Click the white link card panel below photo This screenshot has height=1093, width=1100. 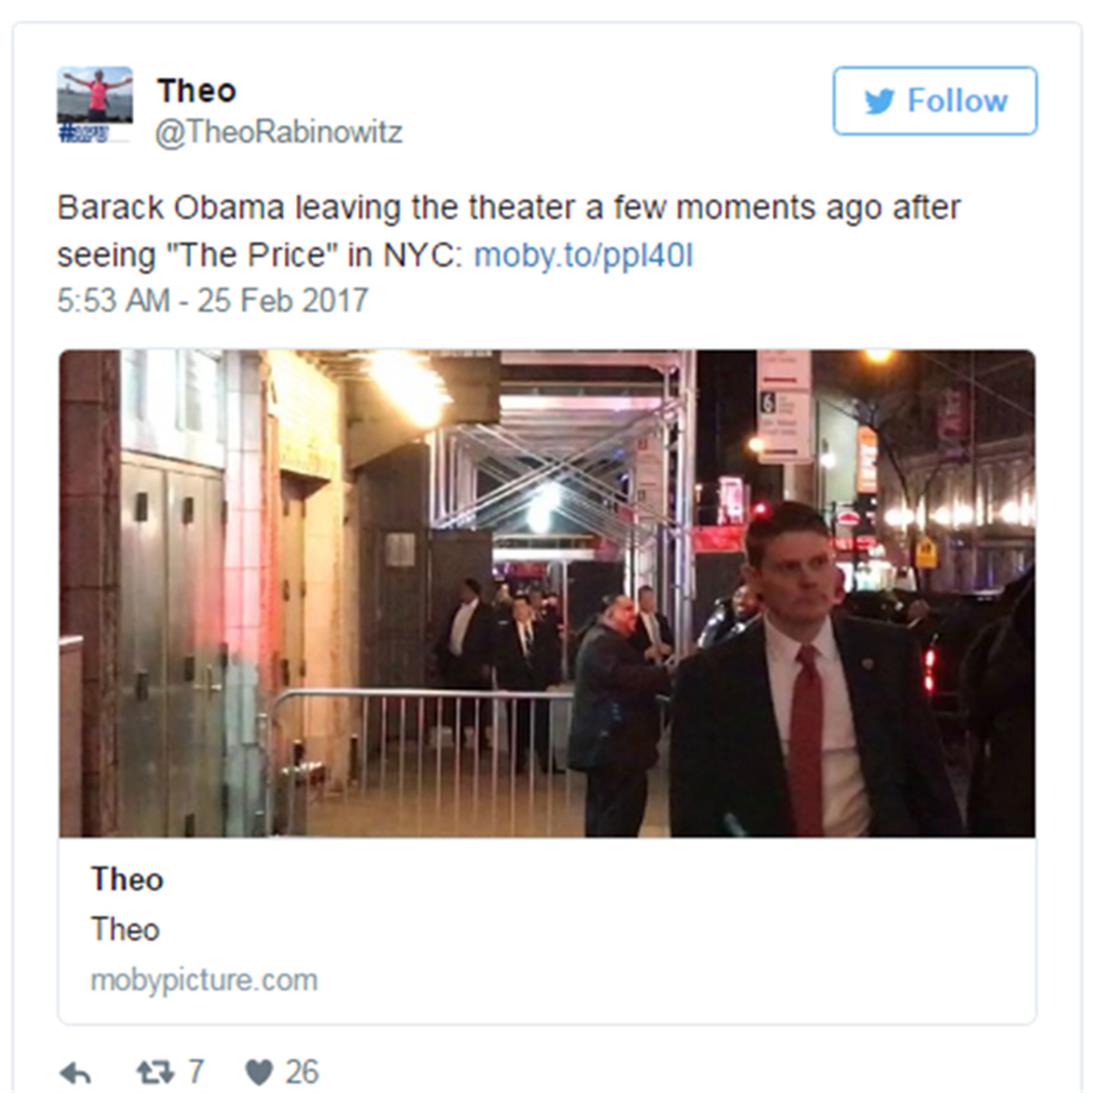pyautogui.click(x=547, y=931)
